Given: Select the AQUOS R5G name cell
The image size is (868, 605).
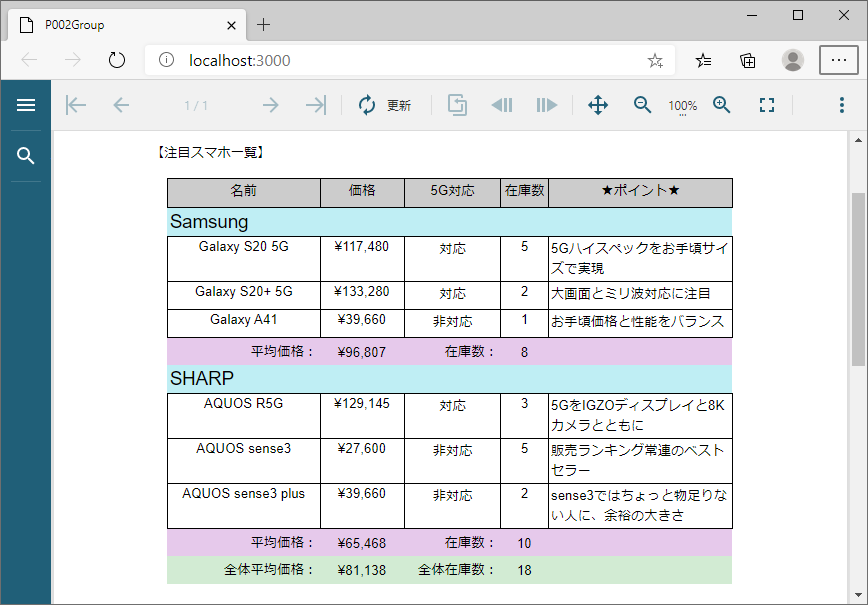Looking at the screenshot, I should point(244,416).
